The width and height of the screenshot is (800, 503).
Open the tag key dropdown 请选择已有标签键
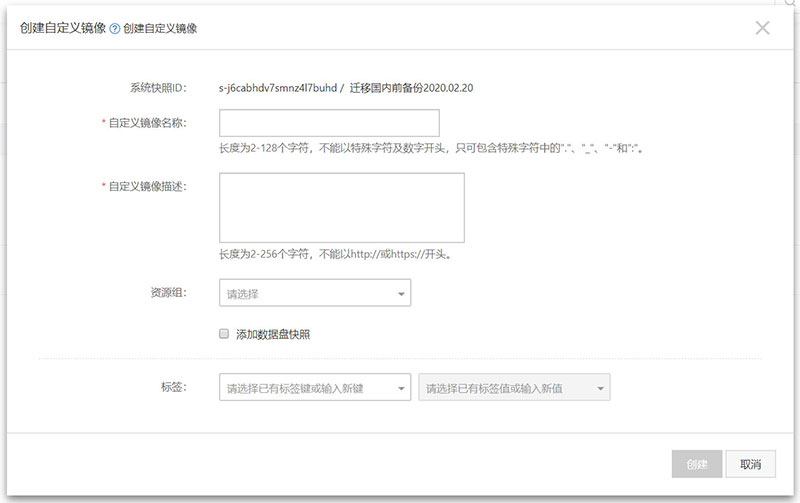(315, 387)
